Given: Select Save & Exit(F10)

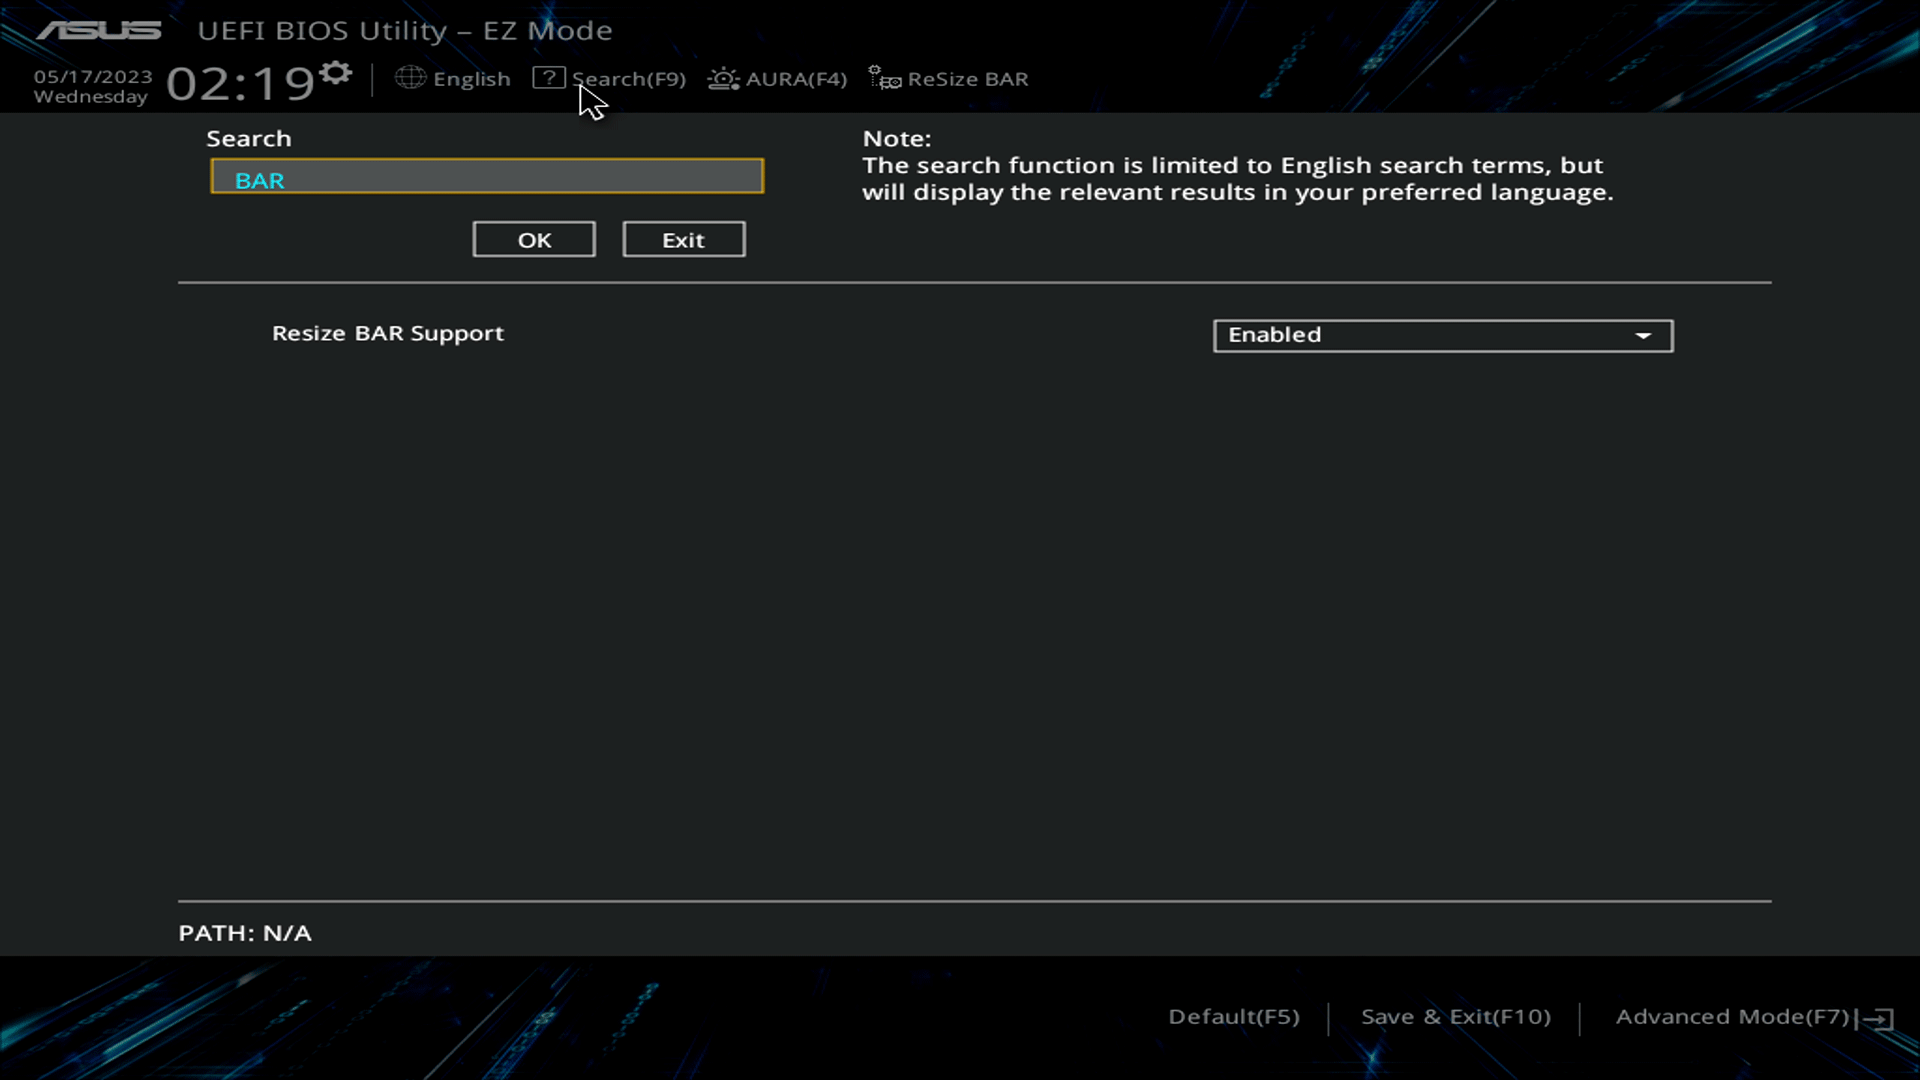Looking at the screenshot, I should click(1455, 1016).
